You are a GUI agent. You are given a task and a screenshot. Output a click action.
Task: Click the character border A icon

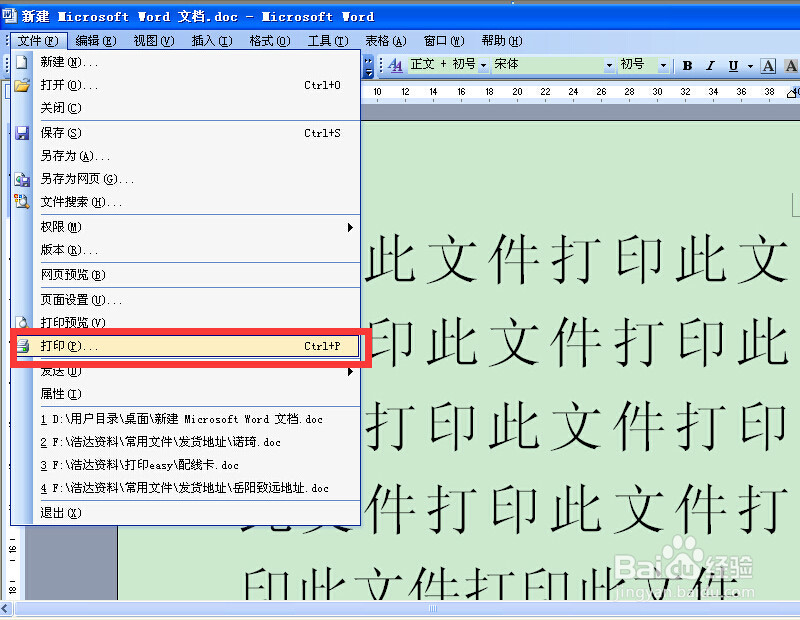click(x=768, y=65)
